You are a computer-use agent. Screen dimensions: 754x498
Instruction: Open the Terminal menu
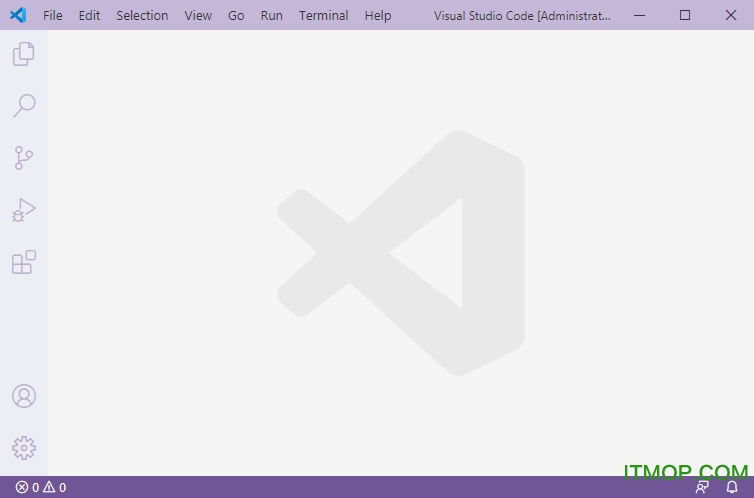point(324,15)
